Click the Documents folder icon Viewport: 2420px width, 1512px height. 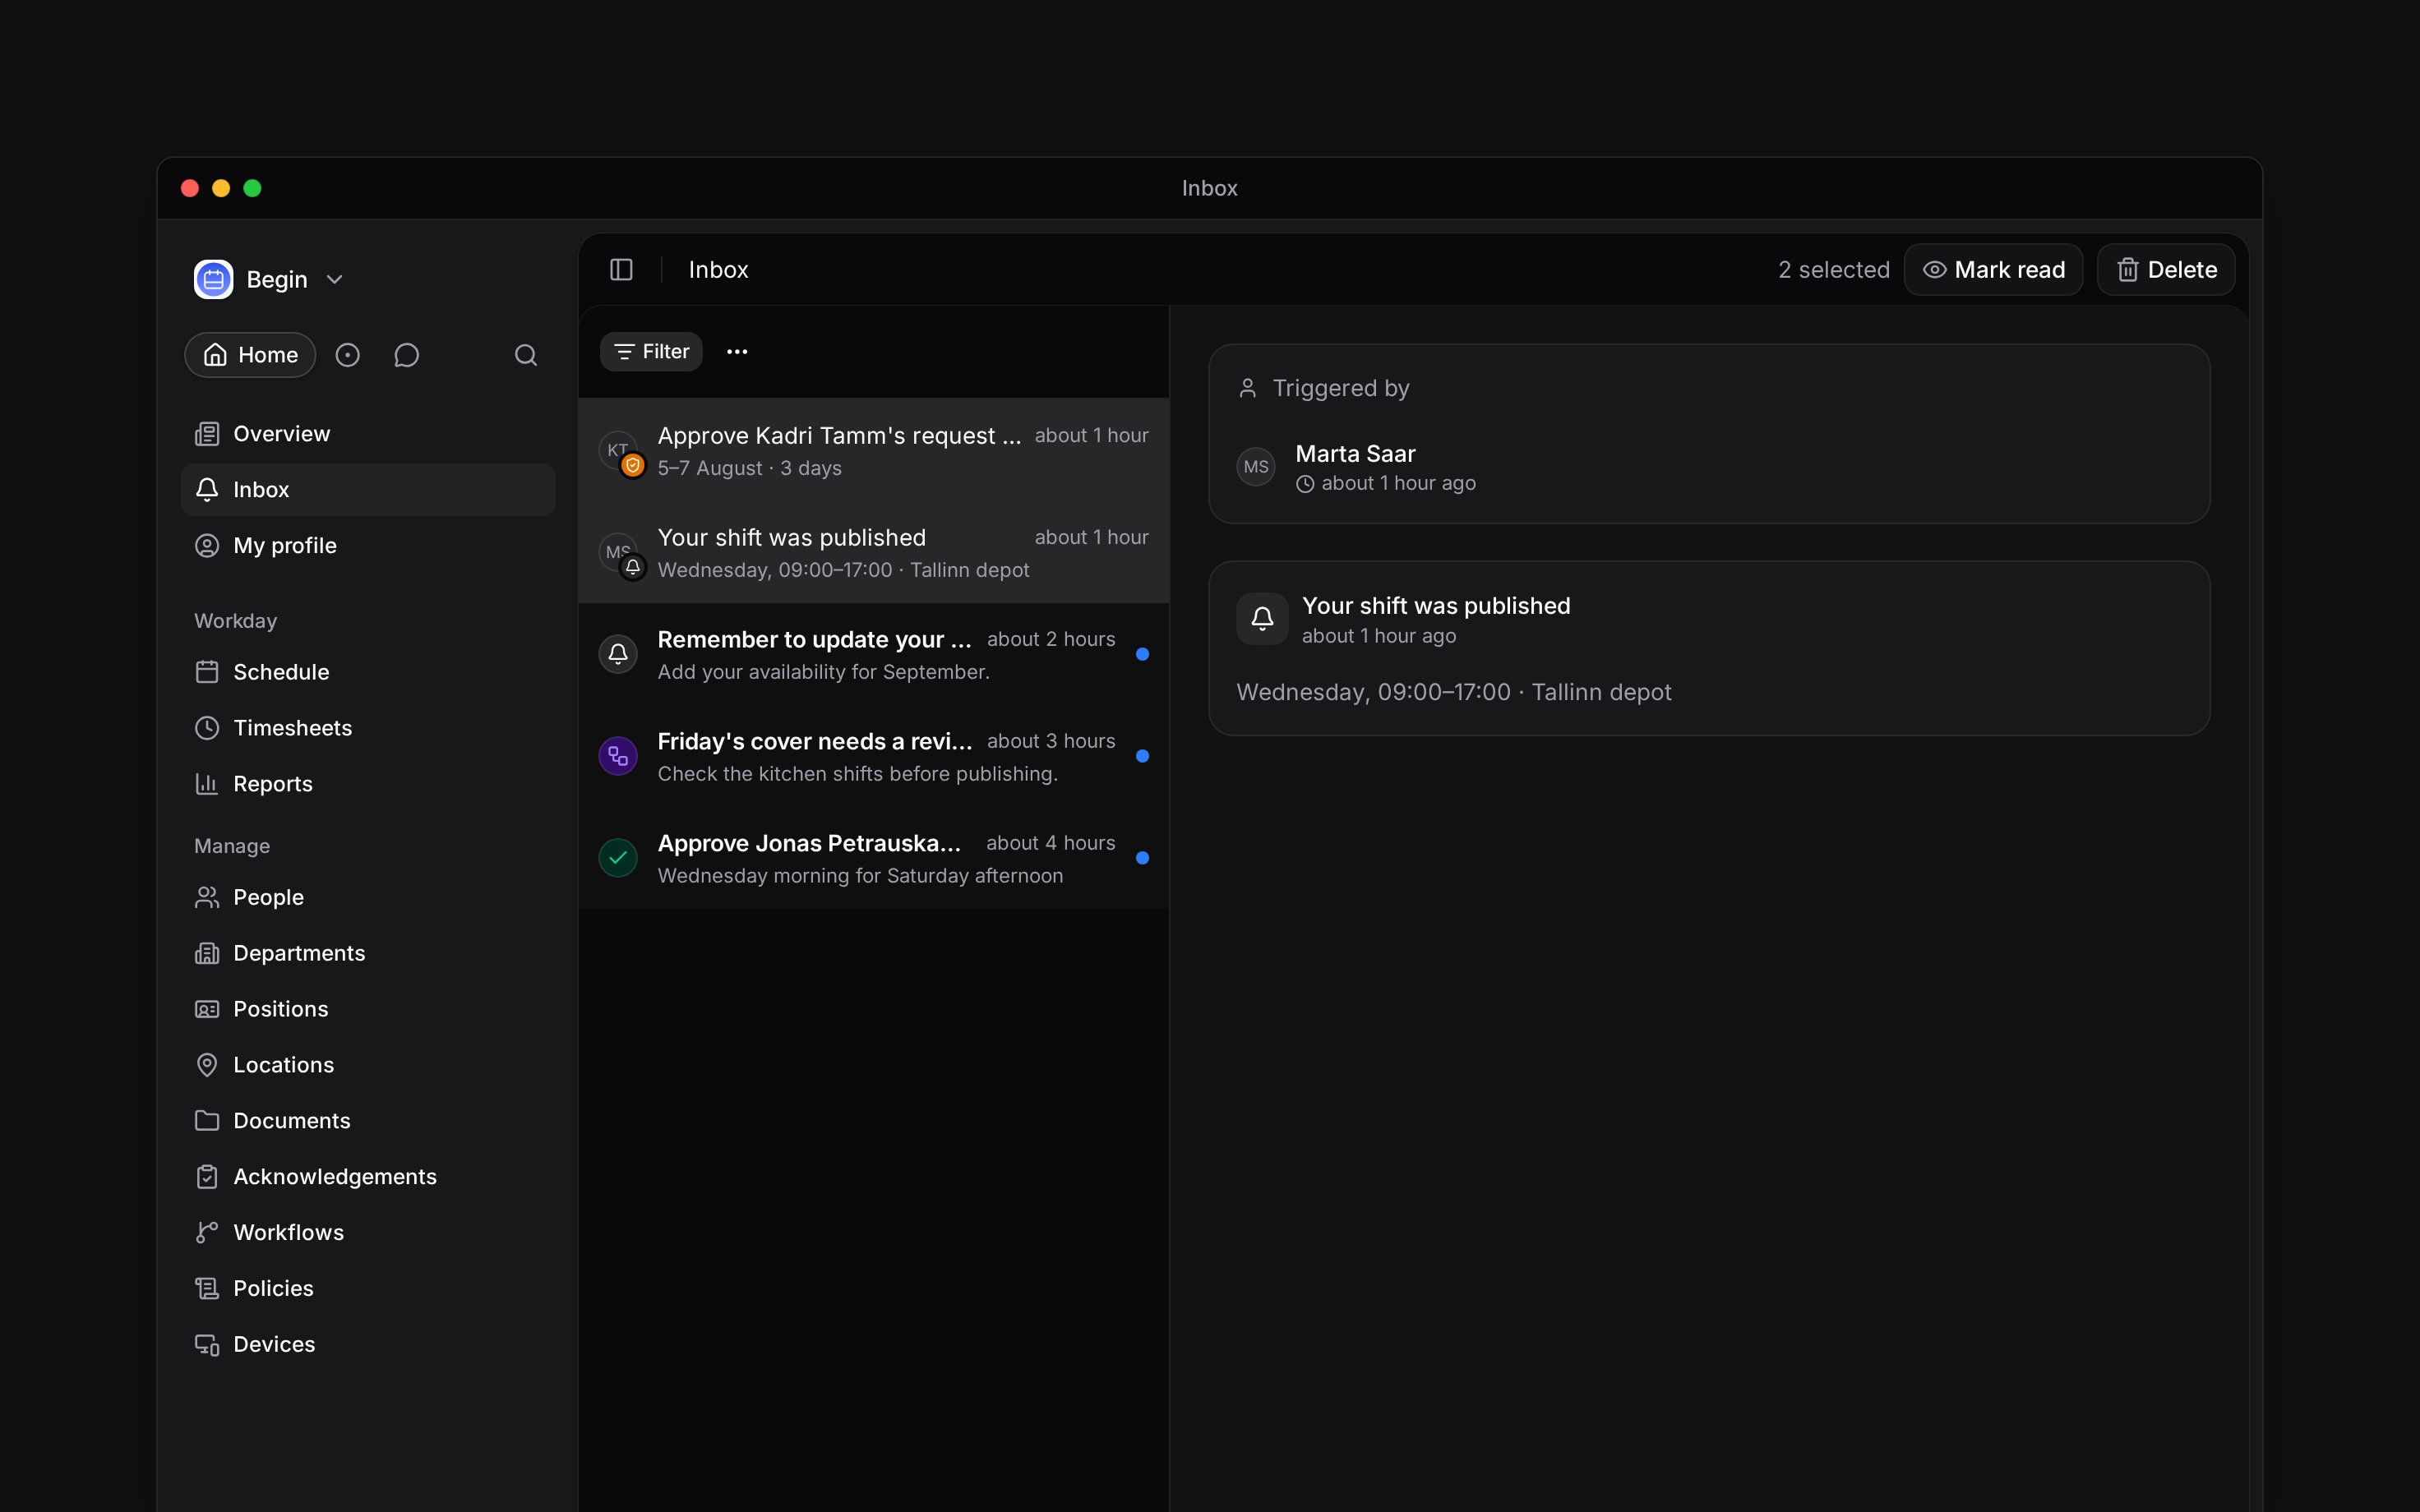pyautogui.click(x=207, y=1121)
